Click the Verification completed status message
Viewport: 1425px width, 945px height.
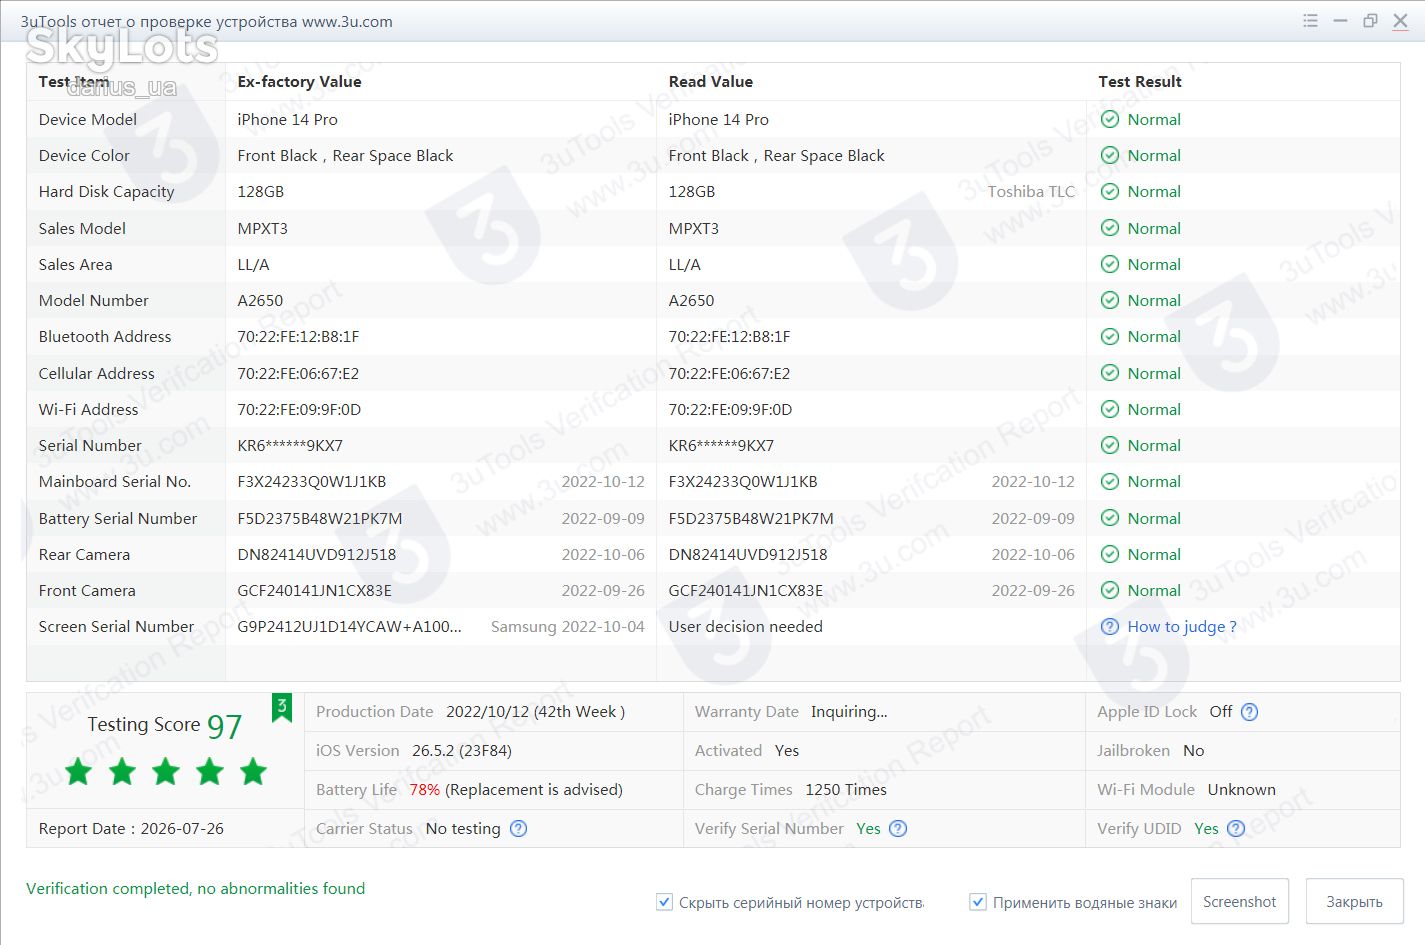point(195,889)
